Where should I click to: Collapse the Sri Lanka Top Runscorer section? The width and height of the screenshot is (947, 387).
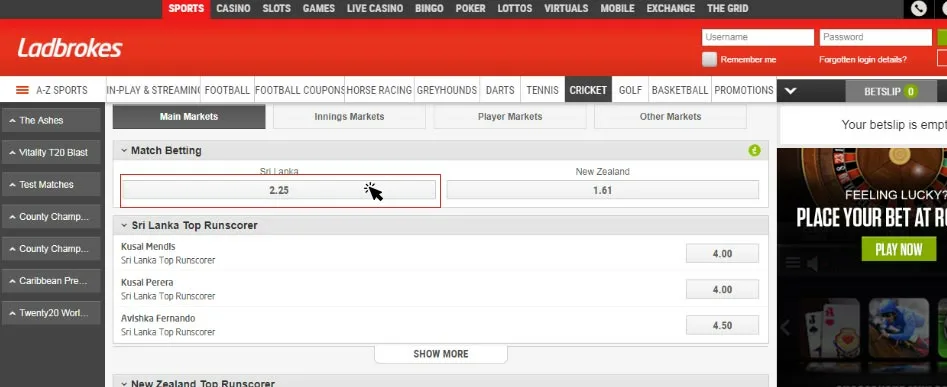(124, 225)
